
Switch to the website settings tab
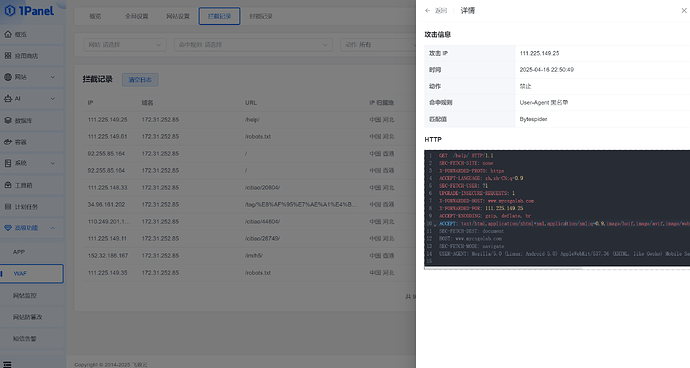[x=178, y=16]
